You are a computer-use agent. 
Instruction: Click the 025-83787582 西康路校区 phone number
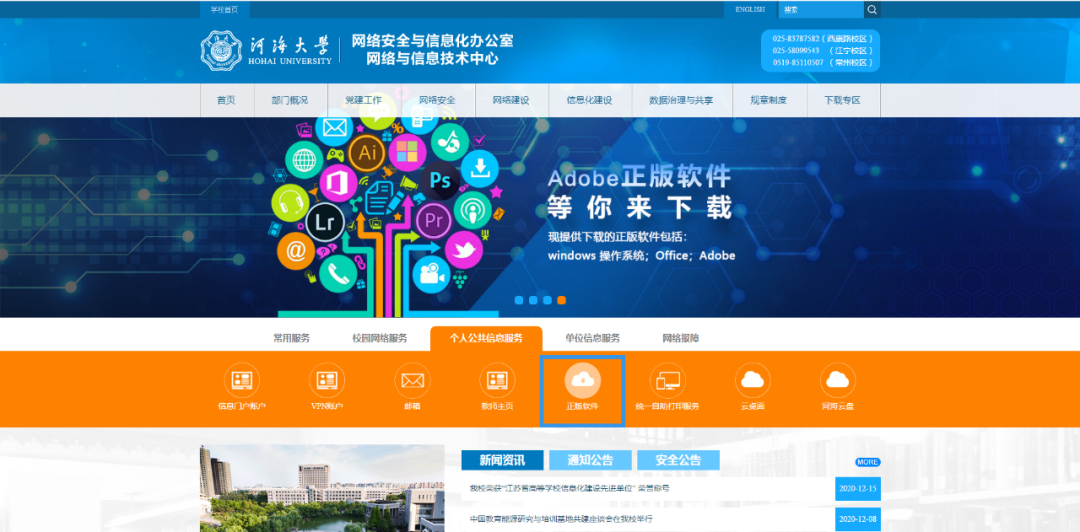click(x=822, y=39)
